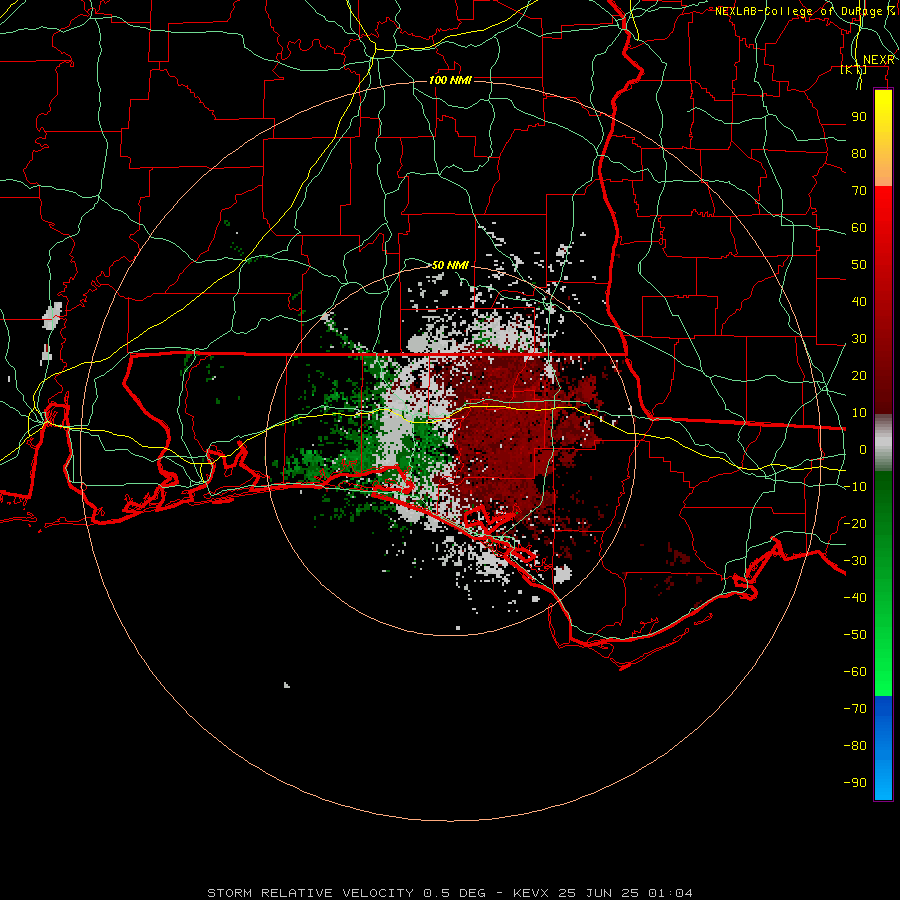
Task: Click the KT units label above color bar
Action: (854, 70)
